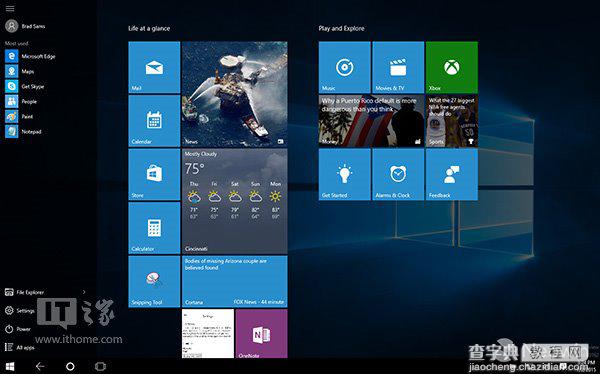The width and height of the screenshot is (600, 374).
Task: Open the Calculator tile
Action: (154, 228)
